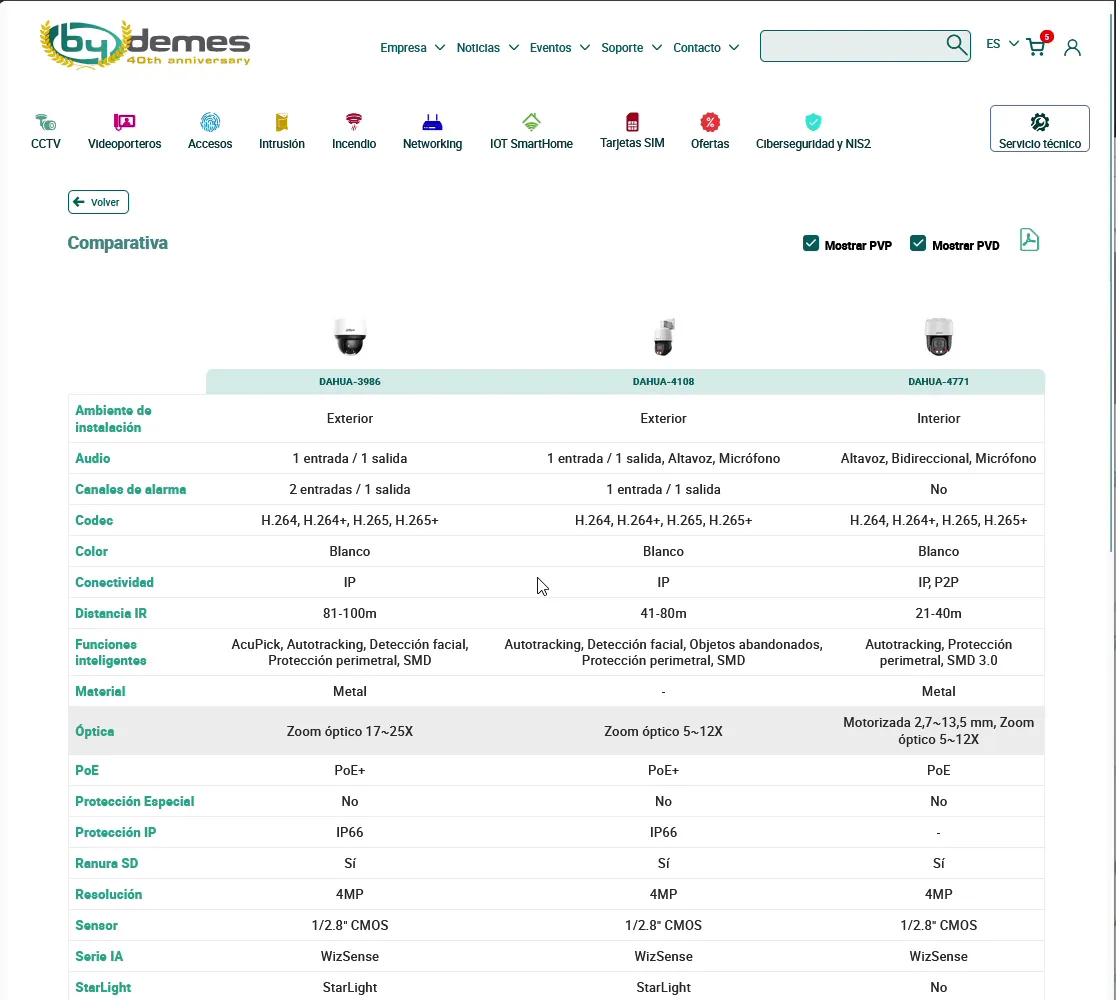Viewport: 1116px width, 1000px height.
Task: Click the Ambiente de instalación label
Action: (x=113, y=419)
